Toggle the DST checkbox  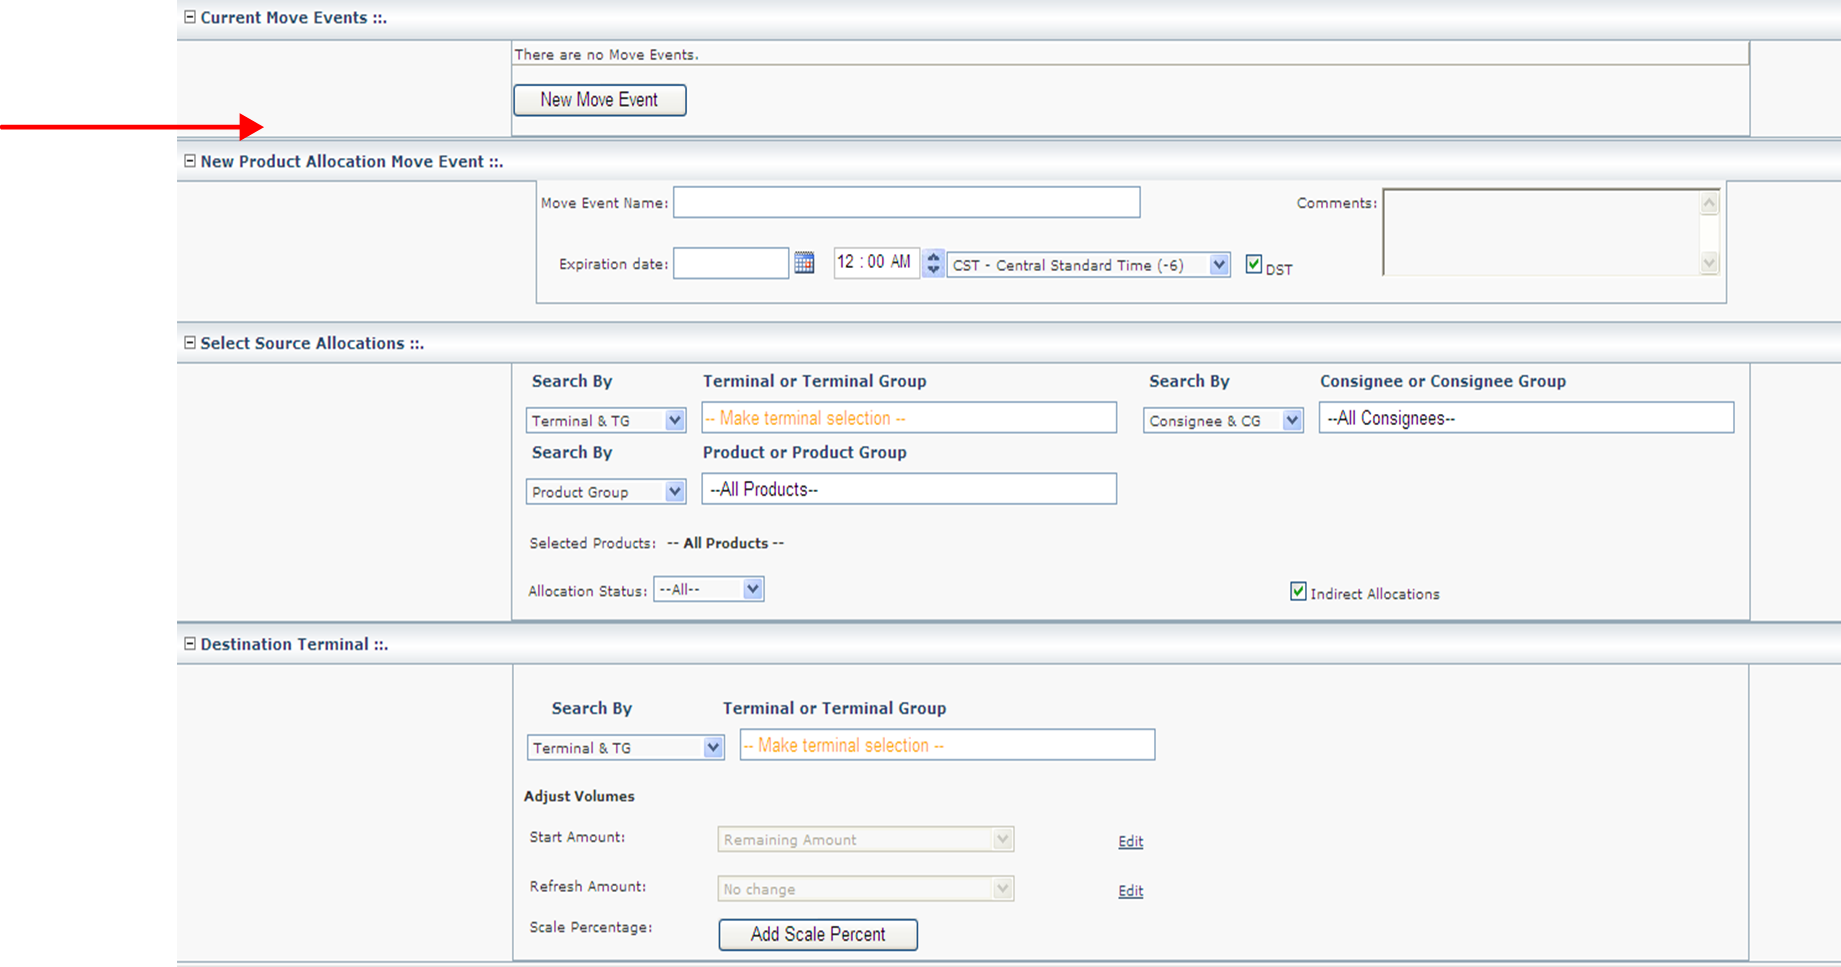click(1253, 264)
